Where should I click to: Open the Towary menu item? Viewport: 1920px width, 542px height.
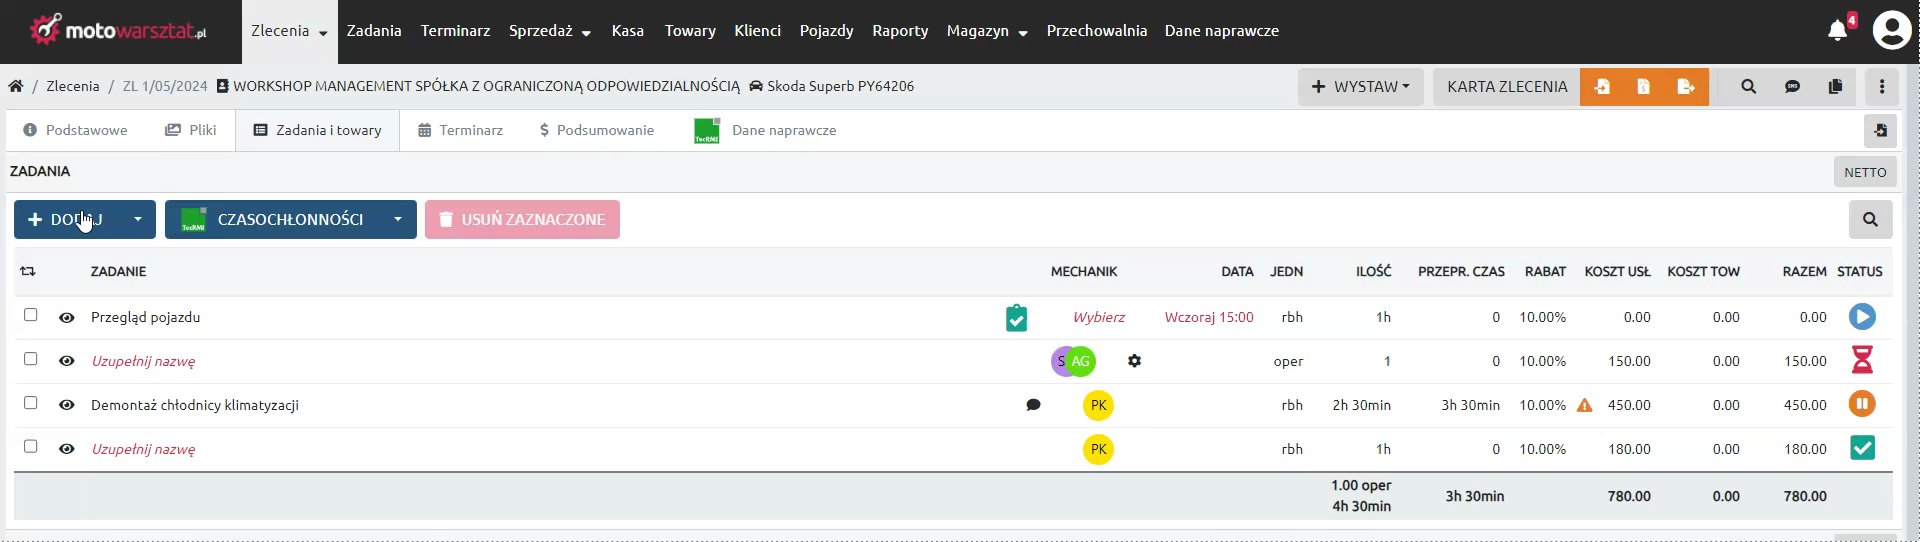pos(690,31)
